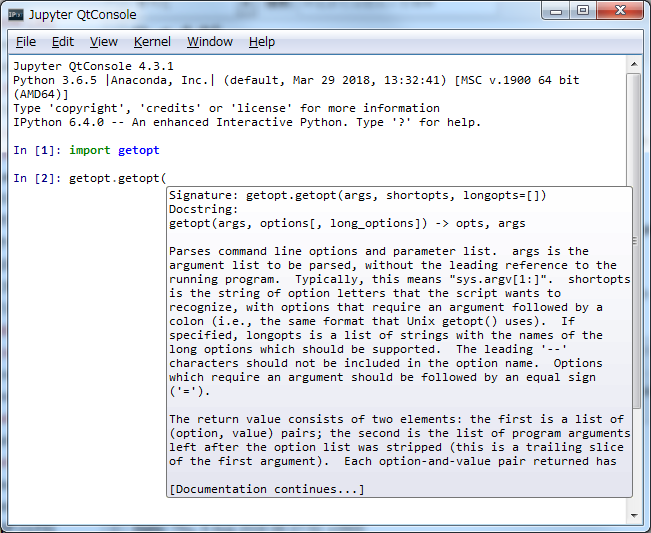Click the In [2] prompt label

(37, 178)
